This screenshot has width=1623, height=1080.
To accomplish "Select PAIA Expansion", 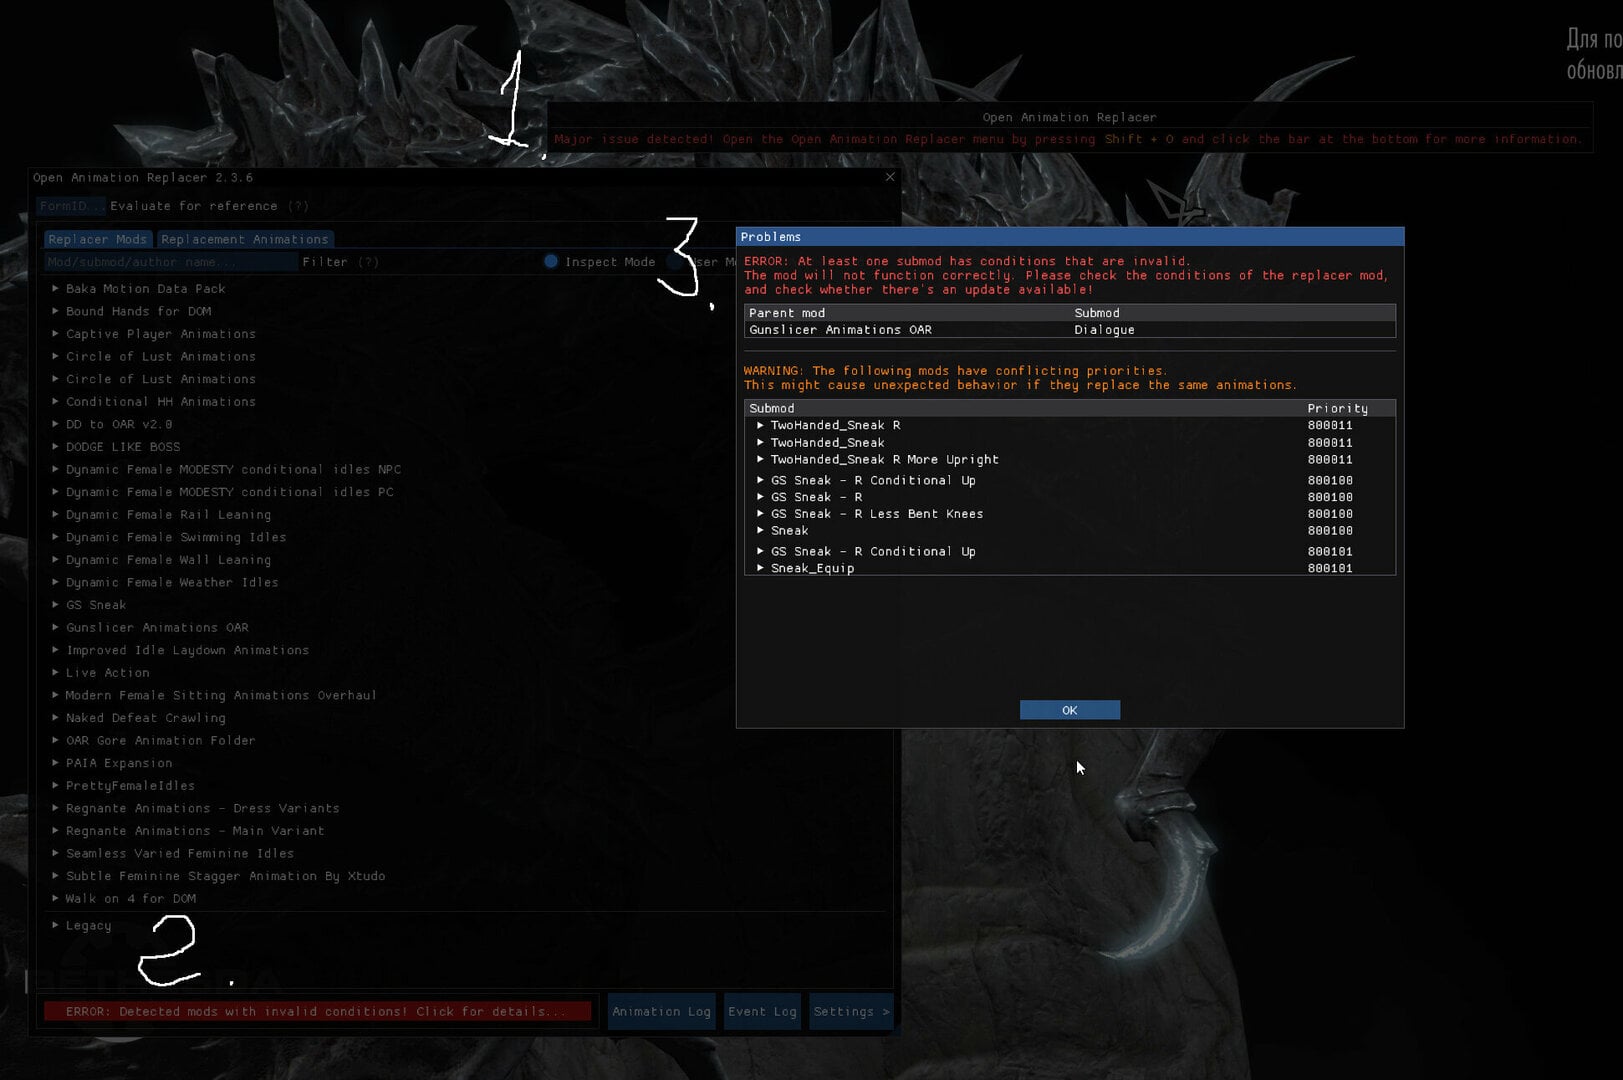I will [x=119, y=763].
